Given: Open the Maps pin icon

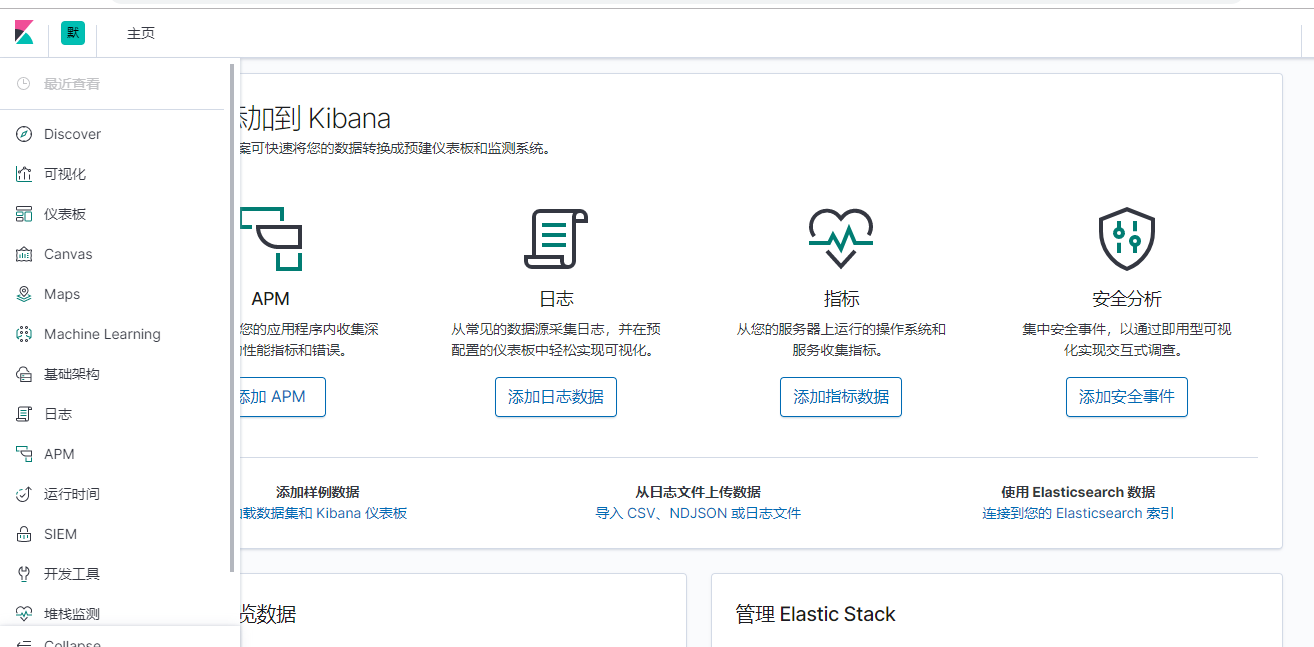Looking at the screenshot, I should pos(24,294).
